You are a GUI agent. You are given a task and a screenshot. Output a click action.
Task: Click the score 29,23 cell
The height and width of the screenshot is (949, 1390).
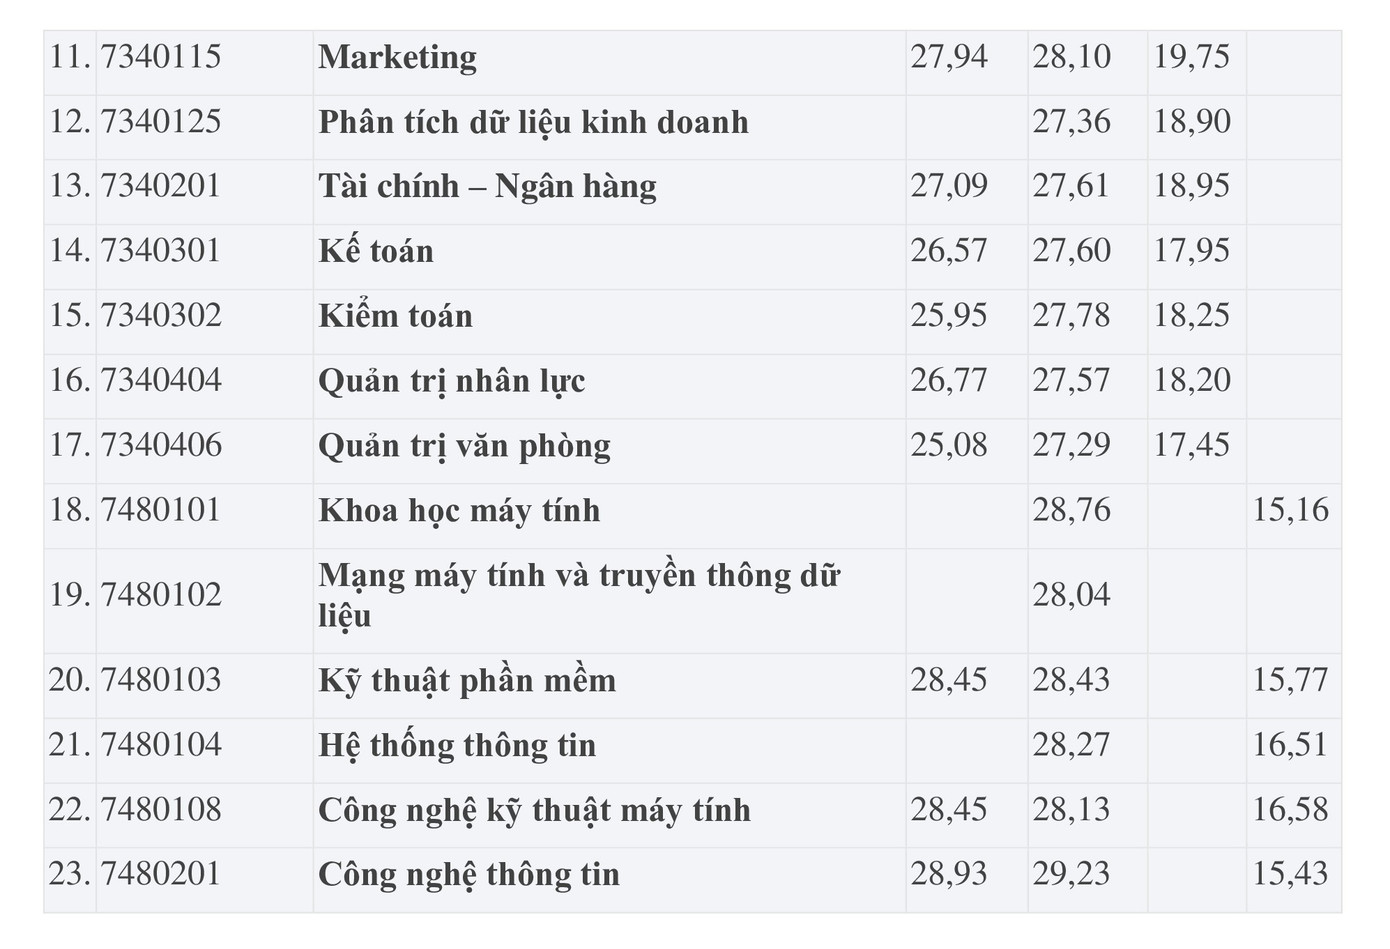click(1071, 875)
